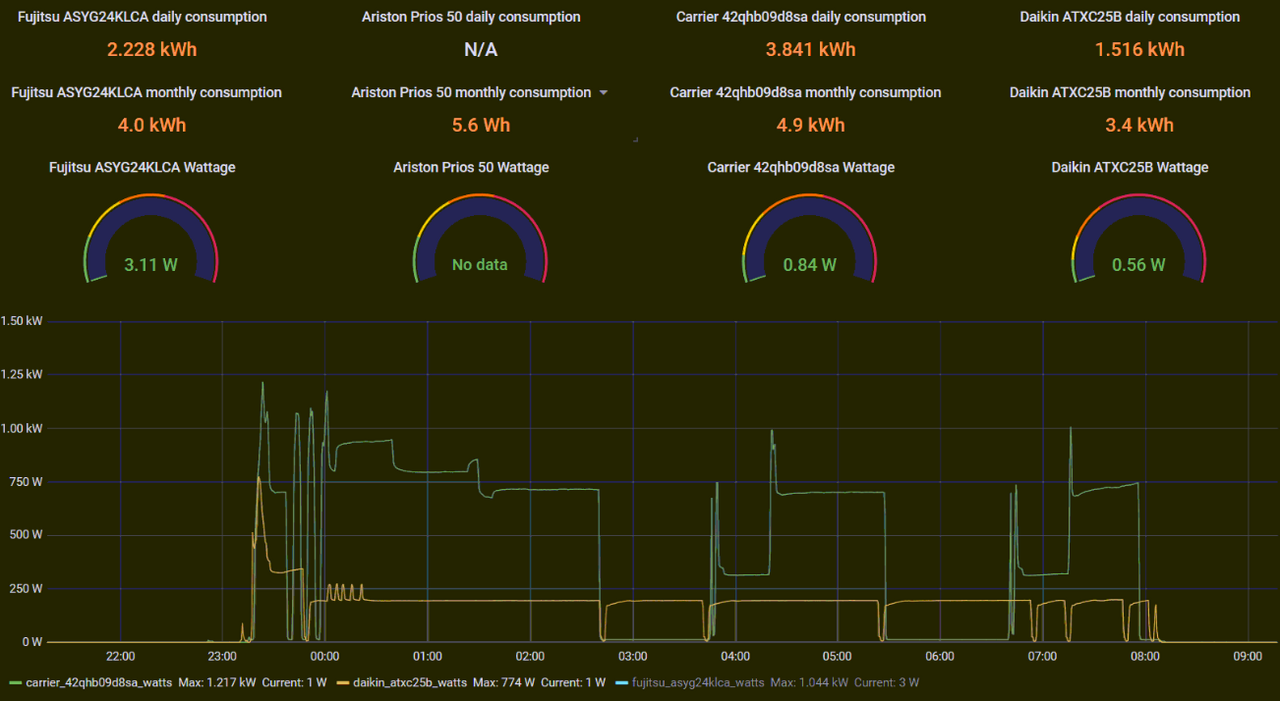The image size is (1280, 701).
Task: Open the Daikin ATXC25B monthly consumption title
Action: pyautogui.click(x=1130, y=92)
